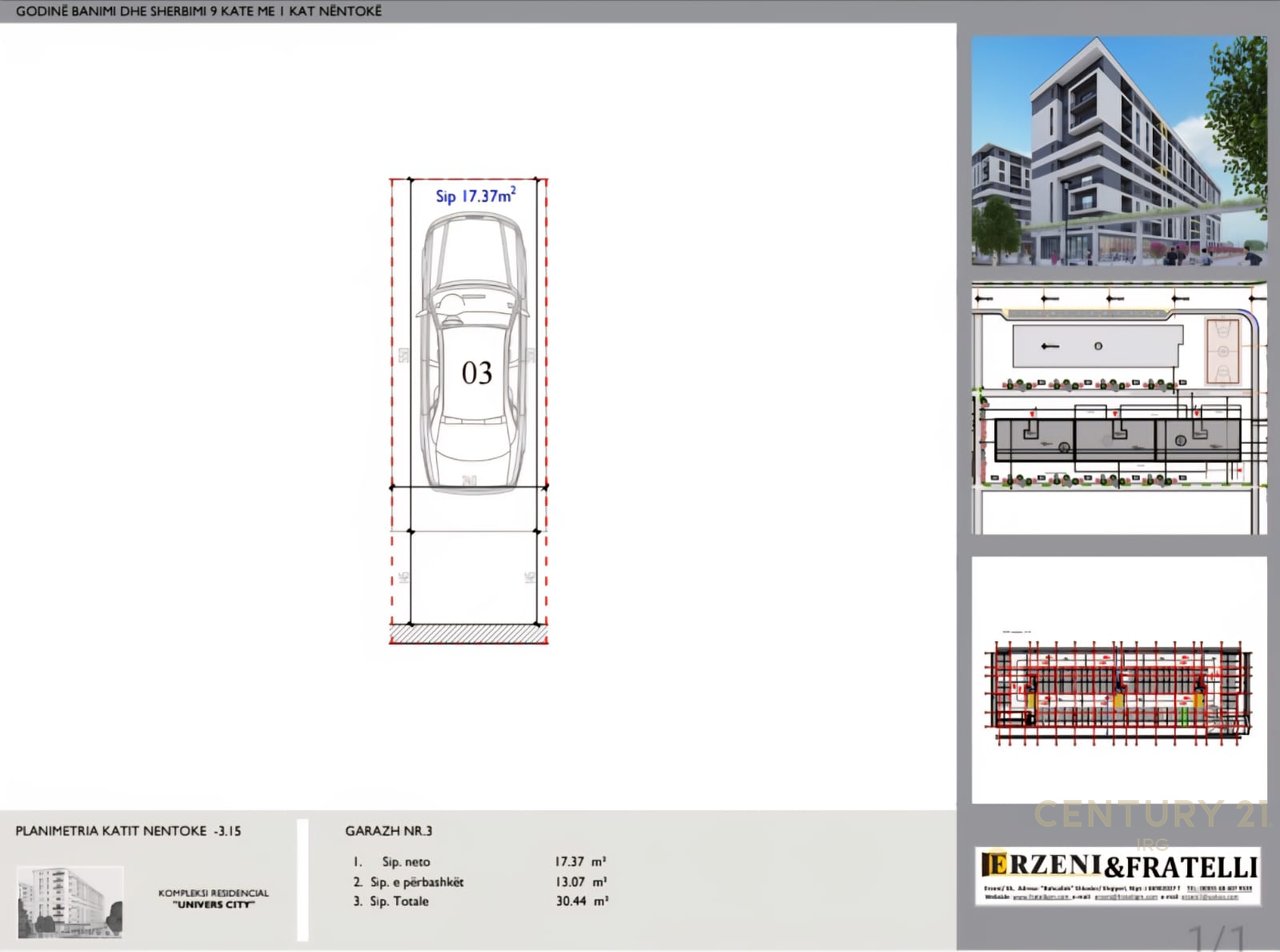Click small building thumbnail in bottom-left
Screen dimensions: 1280x952
click(x=70, y=900)
